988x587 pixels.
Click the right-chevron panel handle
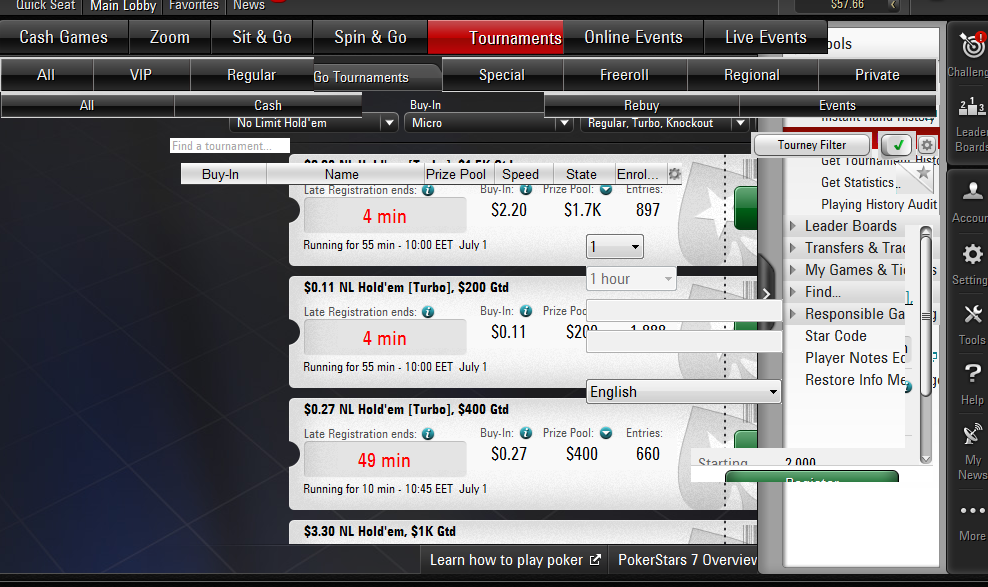tap(766, 294)
